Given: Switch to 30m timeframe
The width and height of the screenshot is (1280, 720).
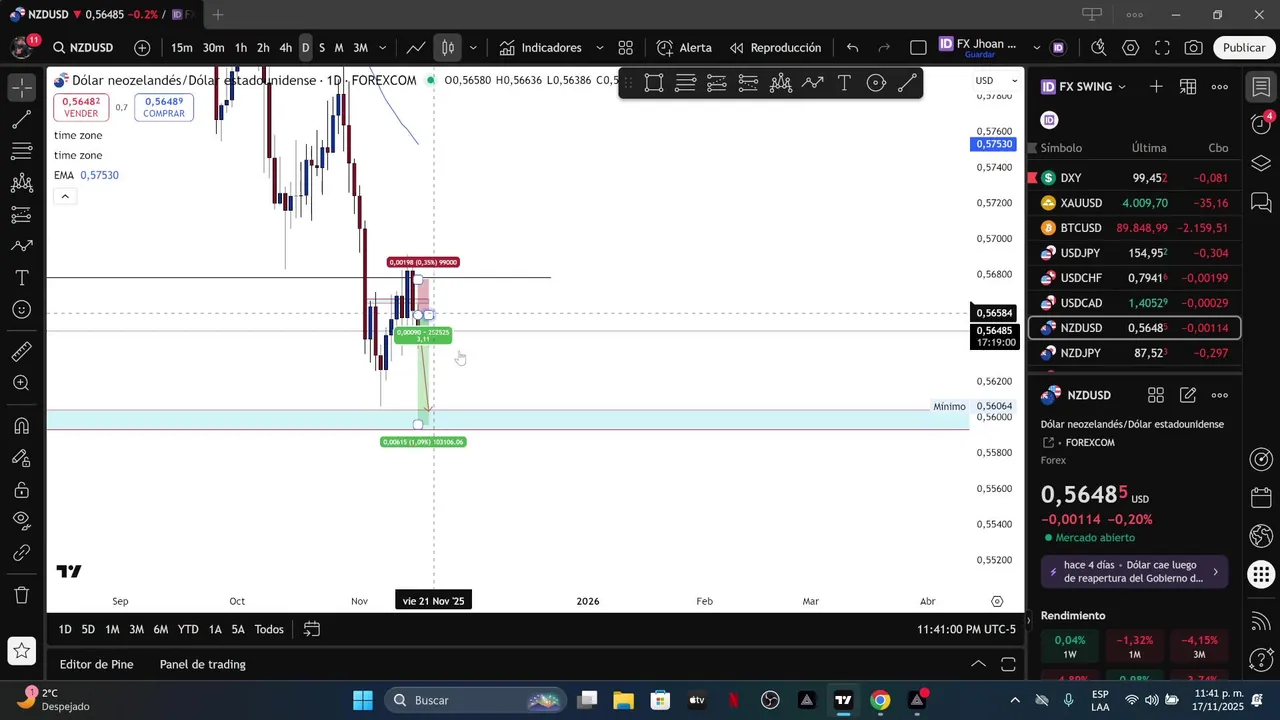Looking at the screenshot, I should tap(214, 48).
